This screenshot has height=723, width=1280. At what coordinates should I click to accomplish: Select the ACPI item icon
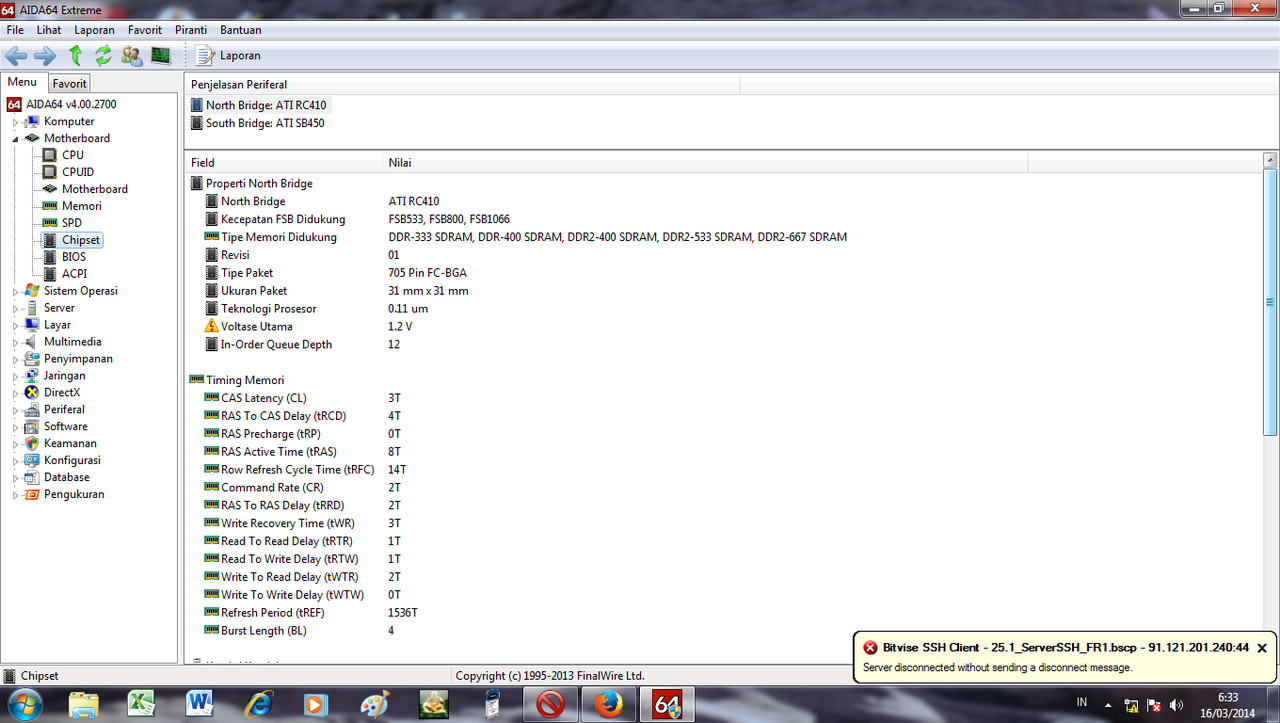click(x=50, y=274)
